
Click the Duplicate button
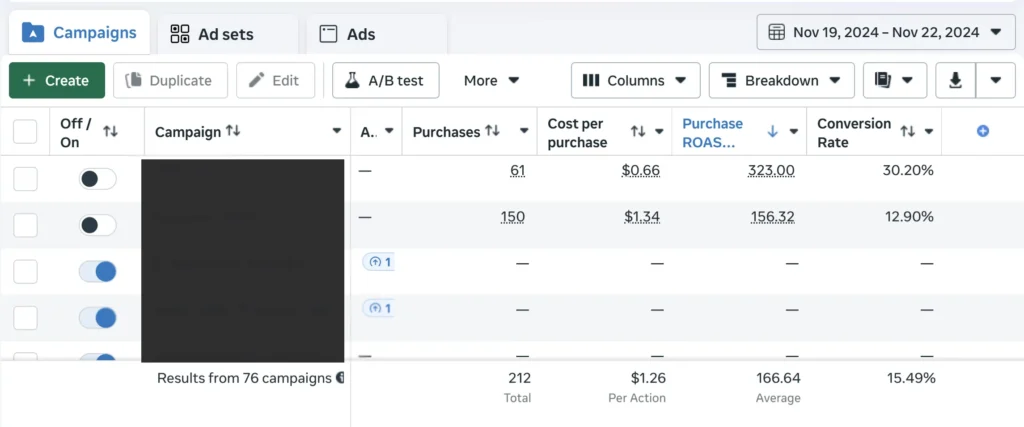pyautogui.click(x=170, y=80)
